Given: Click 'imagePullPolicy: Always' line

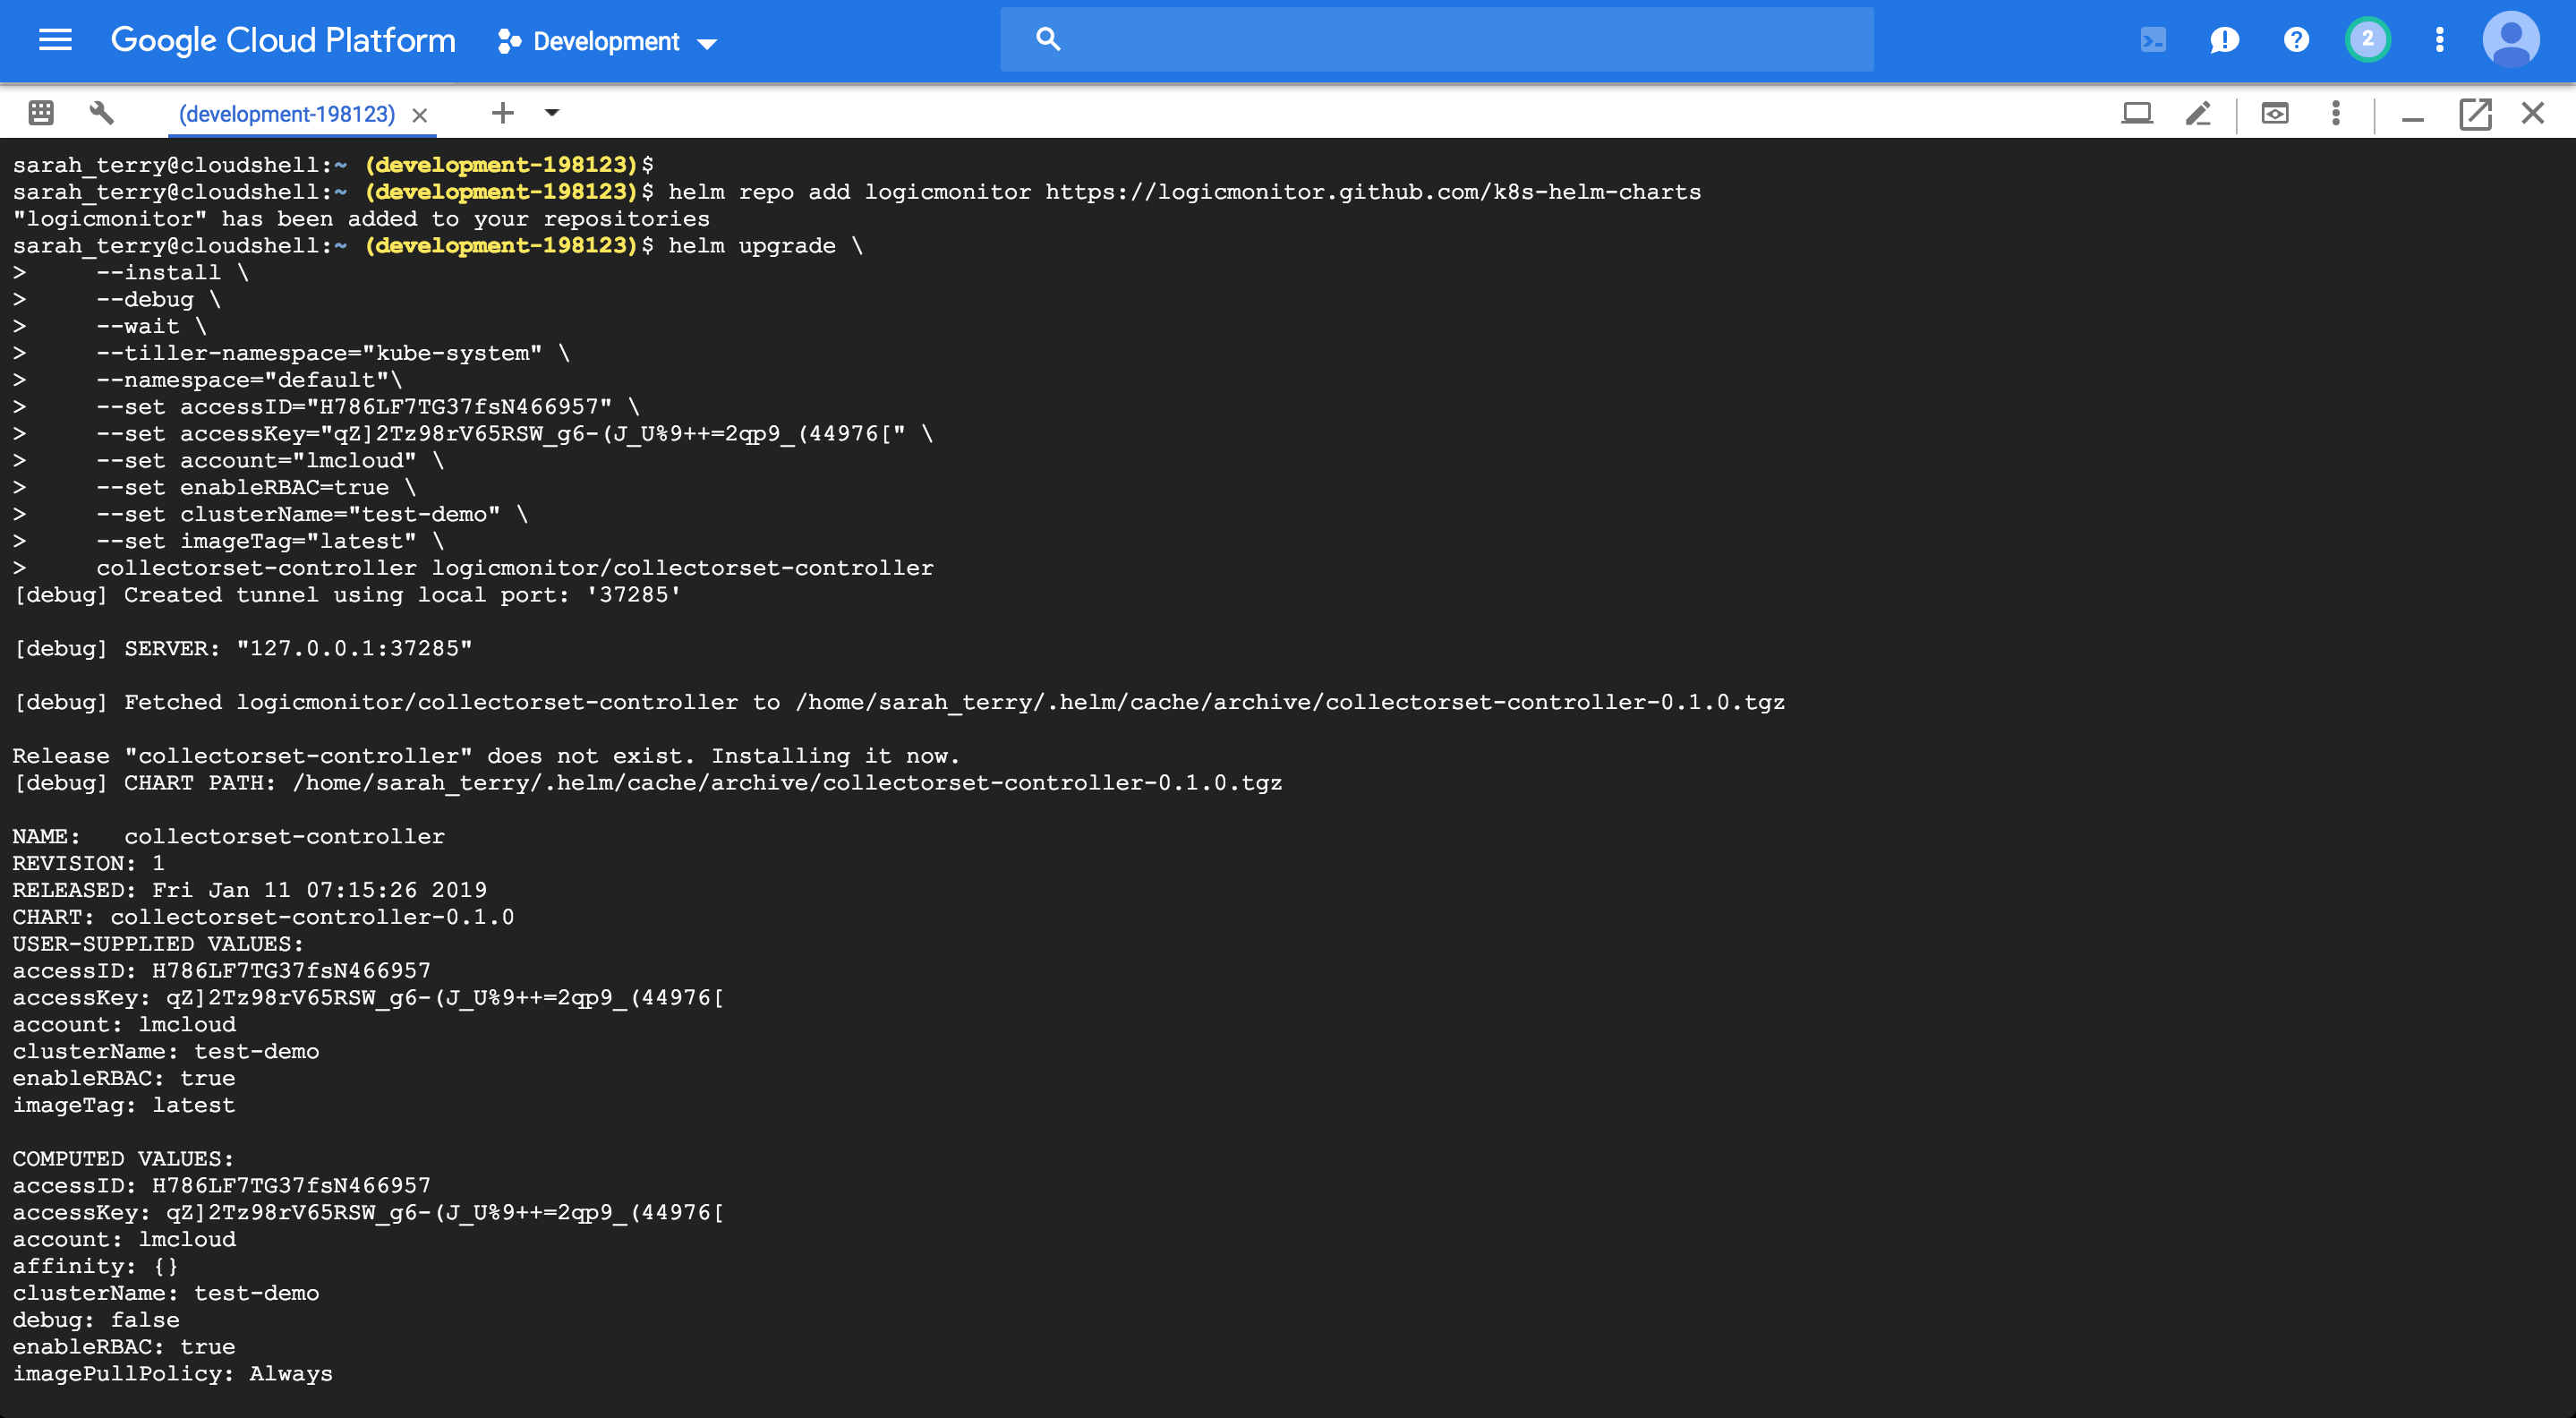Looking at the screenshot, I should 172,1374.
